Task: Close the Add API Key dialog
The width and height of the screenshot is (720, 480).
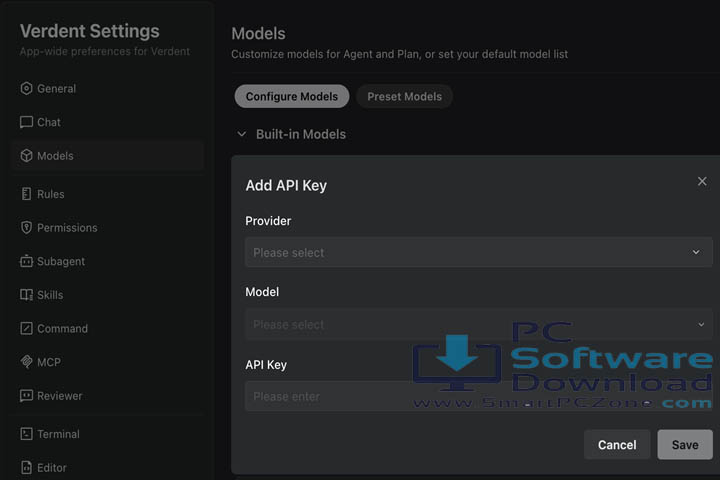Action: [x=702, y=181]
